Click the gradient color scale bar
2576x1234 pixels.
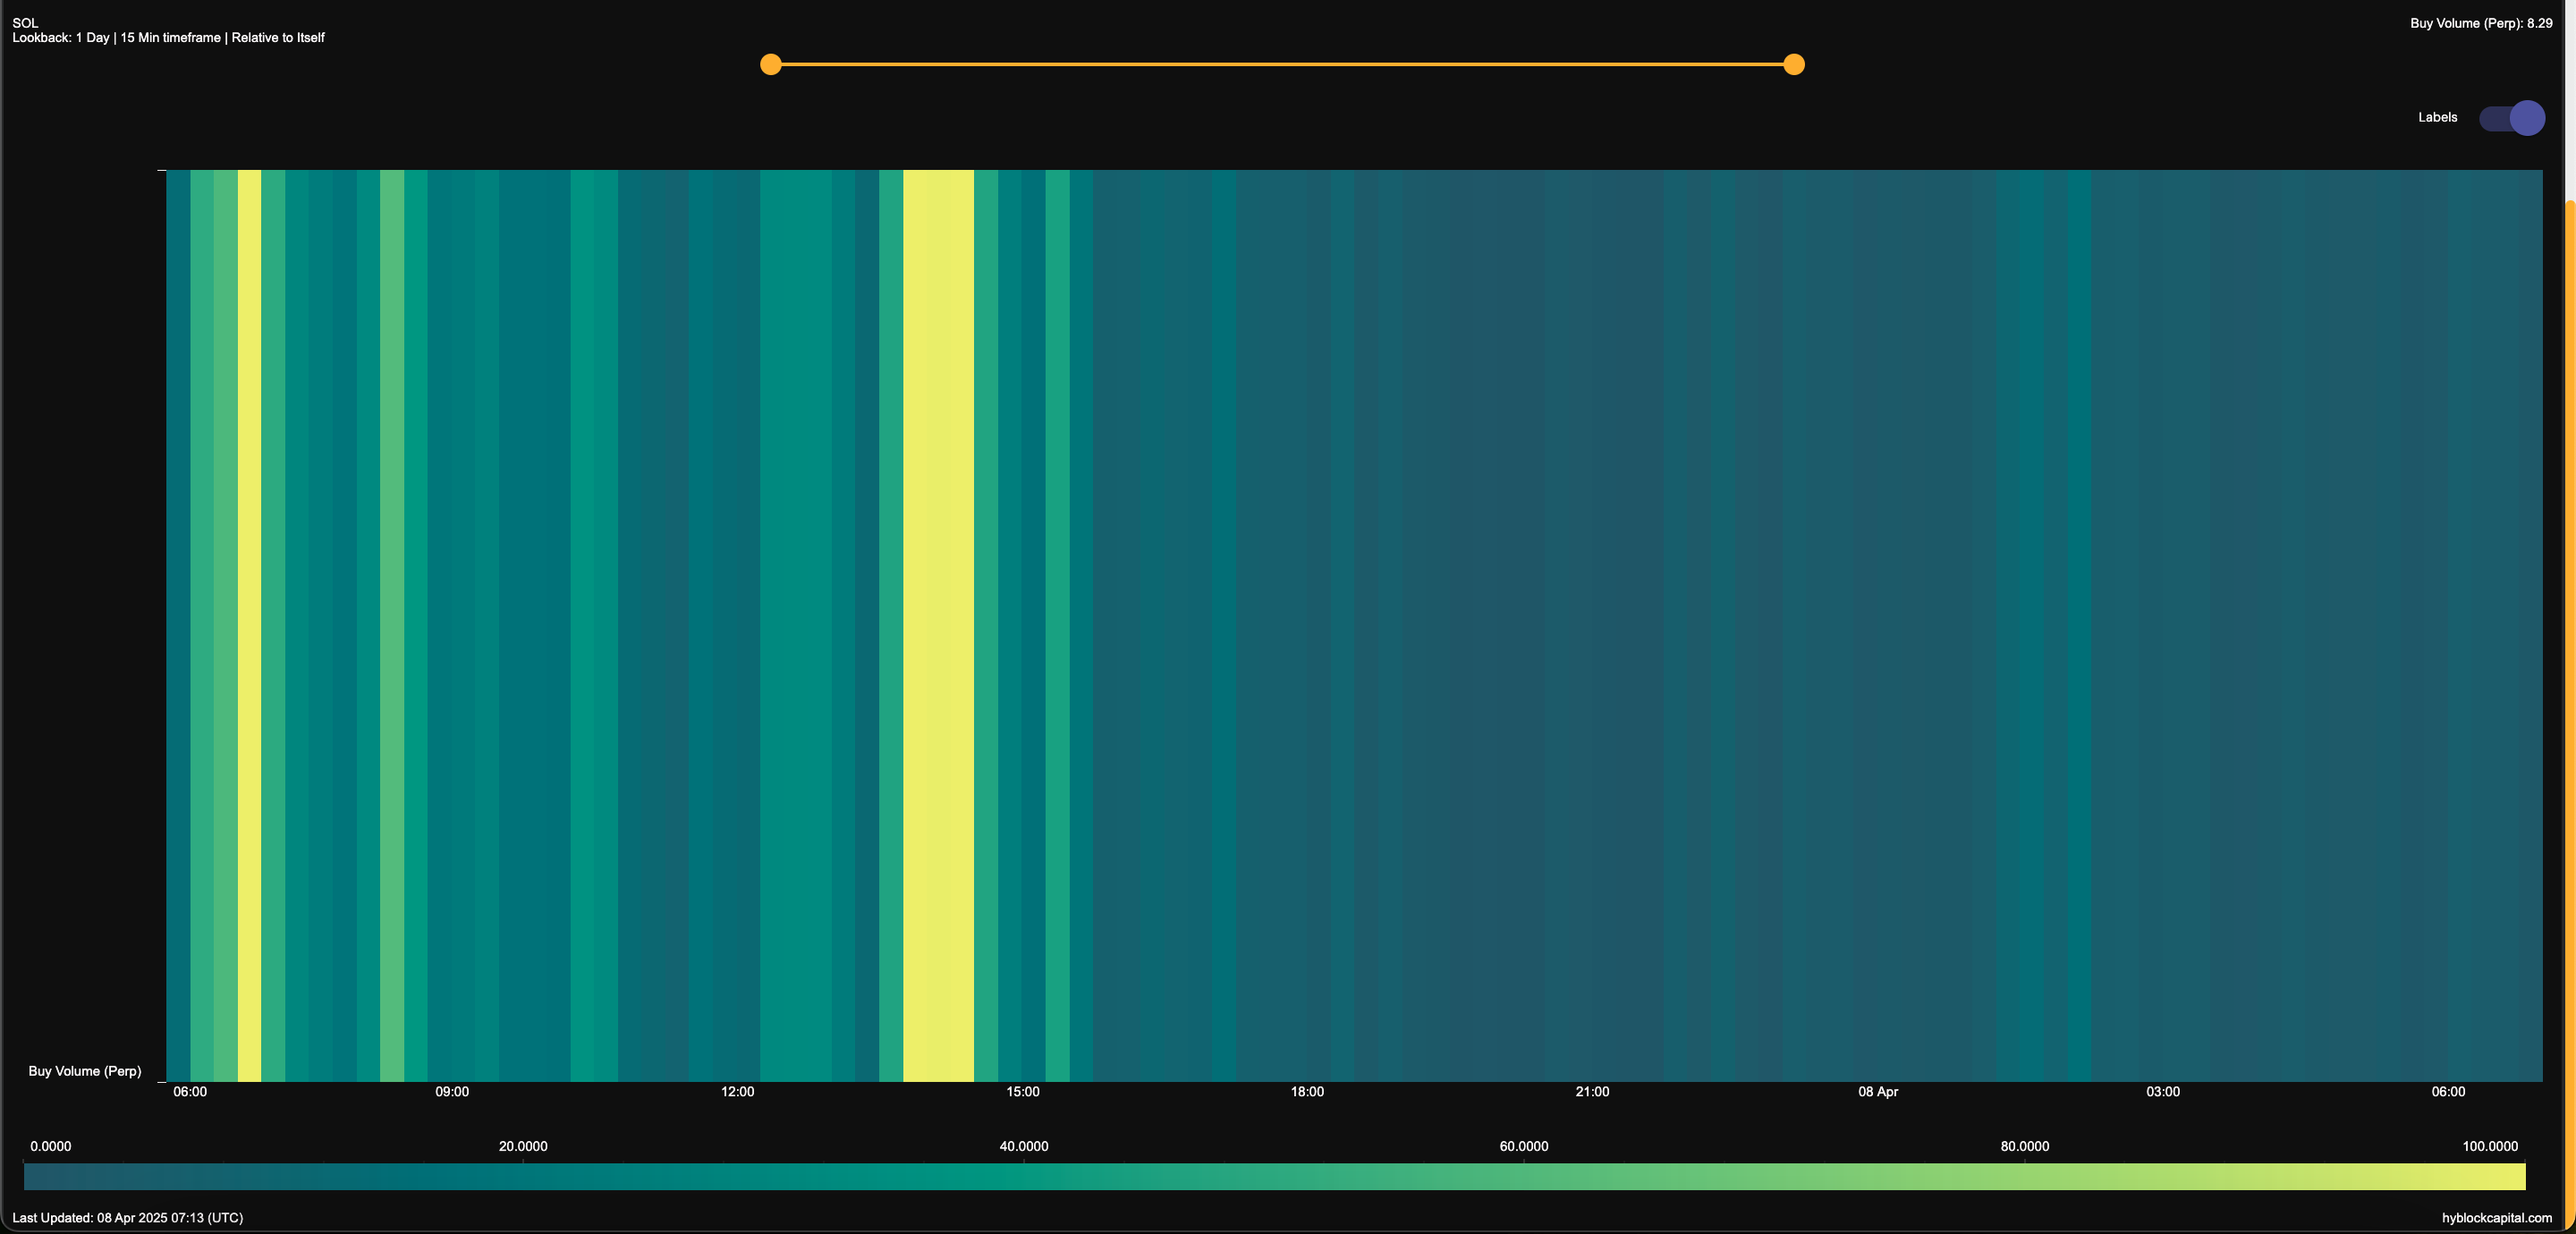coord(1275,1176)
